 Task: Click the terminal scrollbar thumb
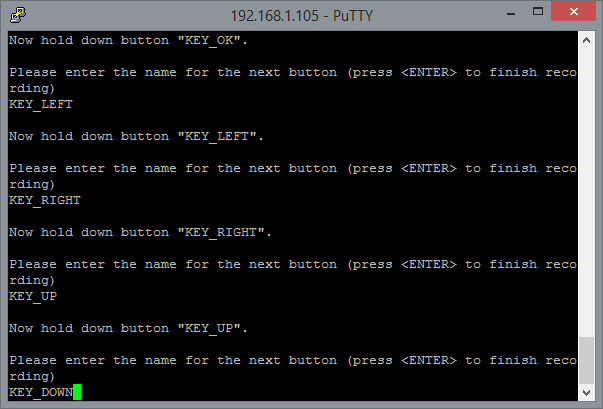tap(586, 360)
